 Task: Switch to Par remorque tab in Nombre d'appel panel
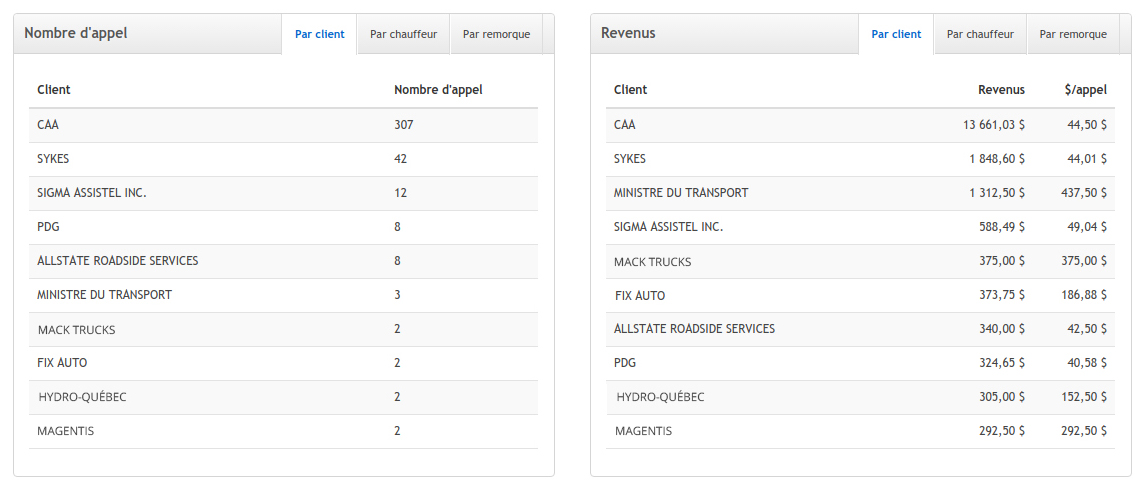point(496,34)
